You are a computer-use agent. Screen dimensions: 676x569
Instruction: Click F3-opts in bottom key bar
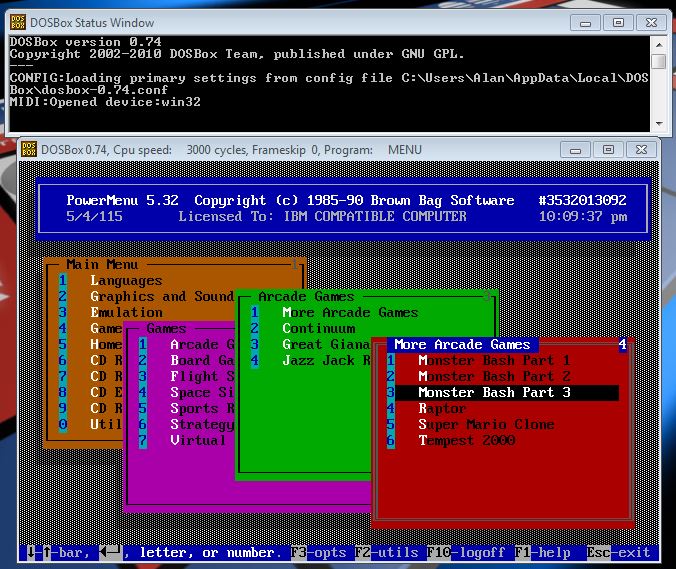(318, 553)
